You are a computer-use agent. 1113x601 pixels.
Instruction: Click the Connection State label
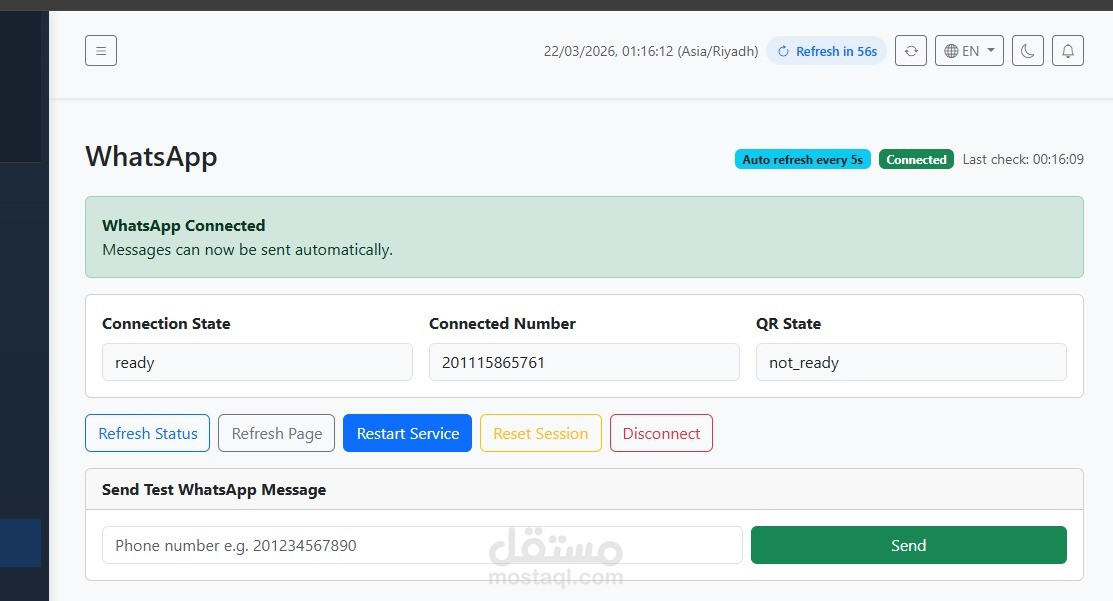(166, 324)
